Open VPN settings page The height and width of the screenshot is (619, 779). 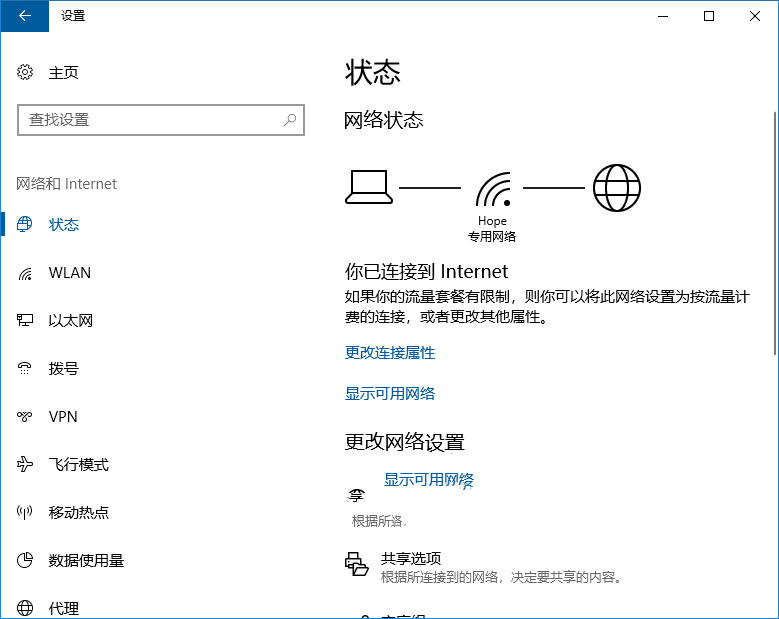point(63,416)
